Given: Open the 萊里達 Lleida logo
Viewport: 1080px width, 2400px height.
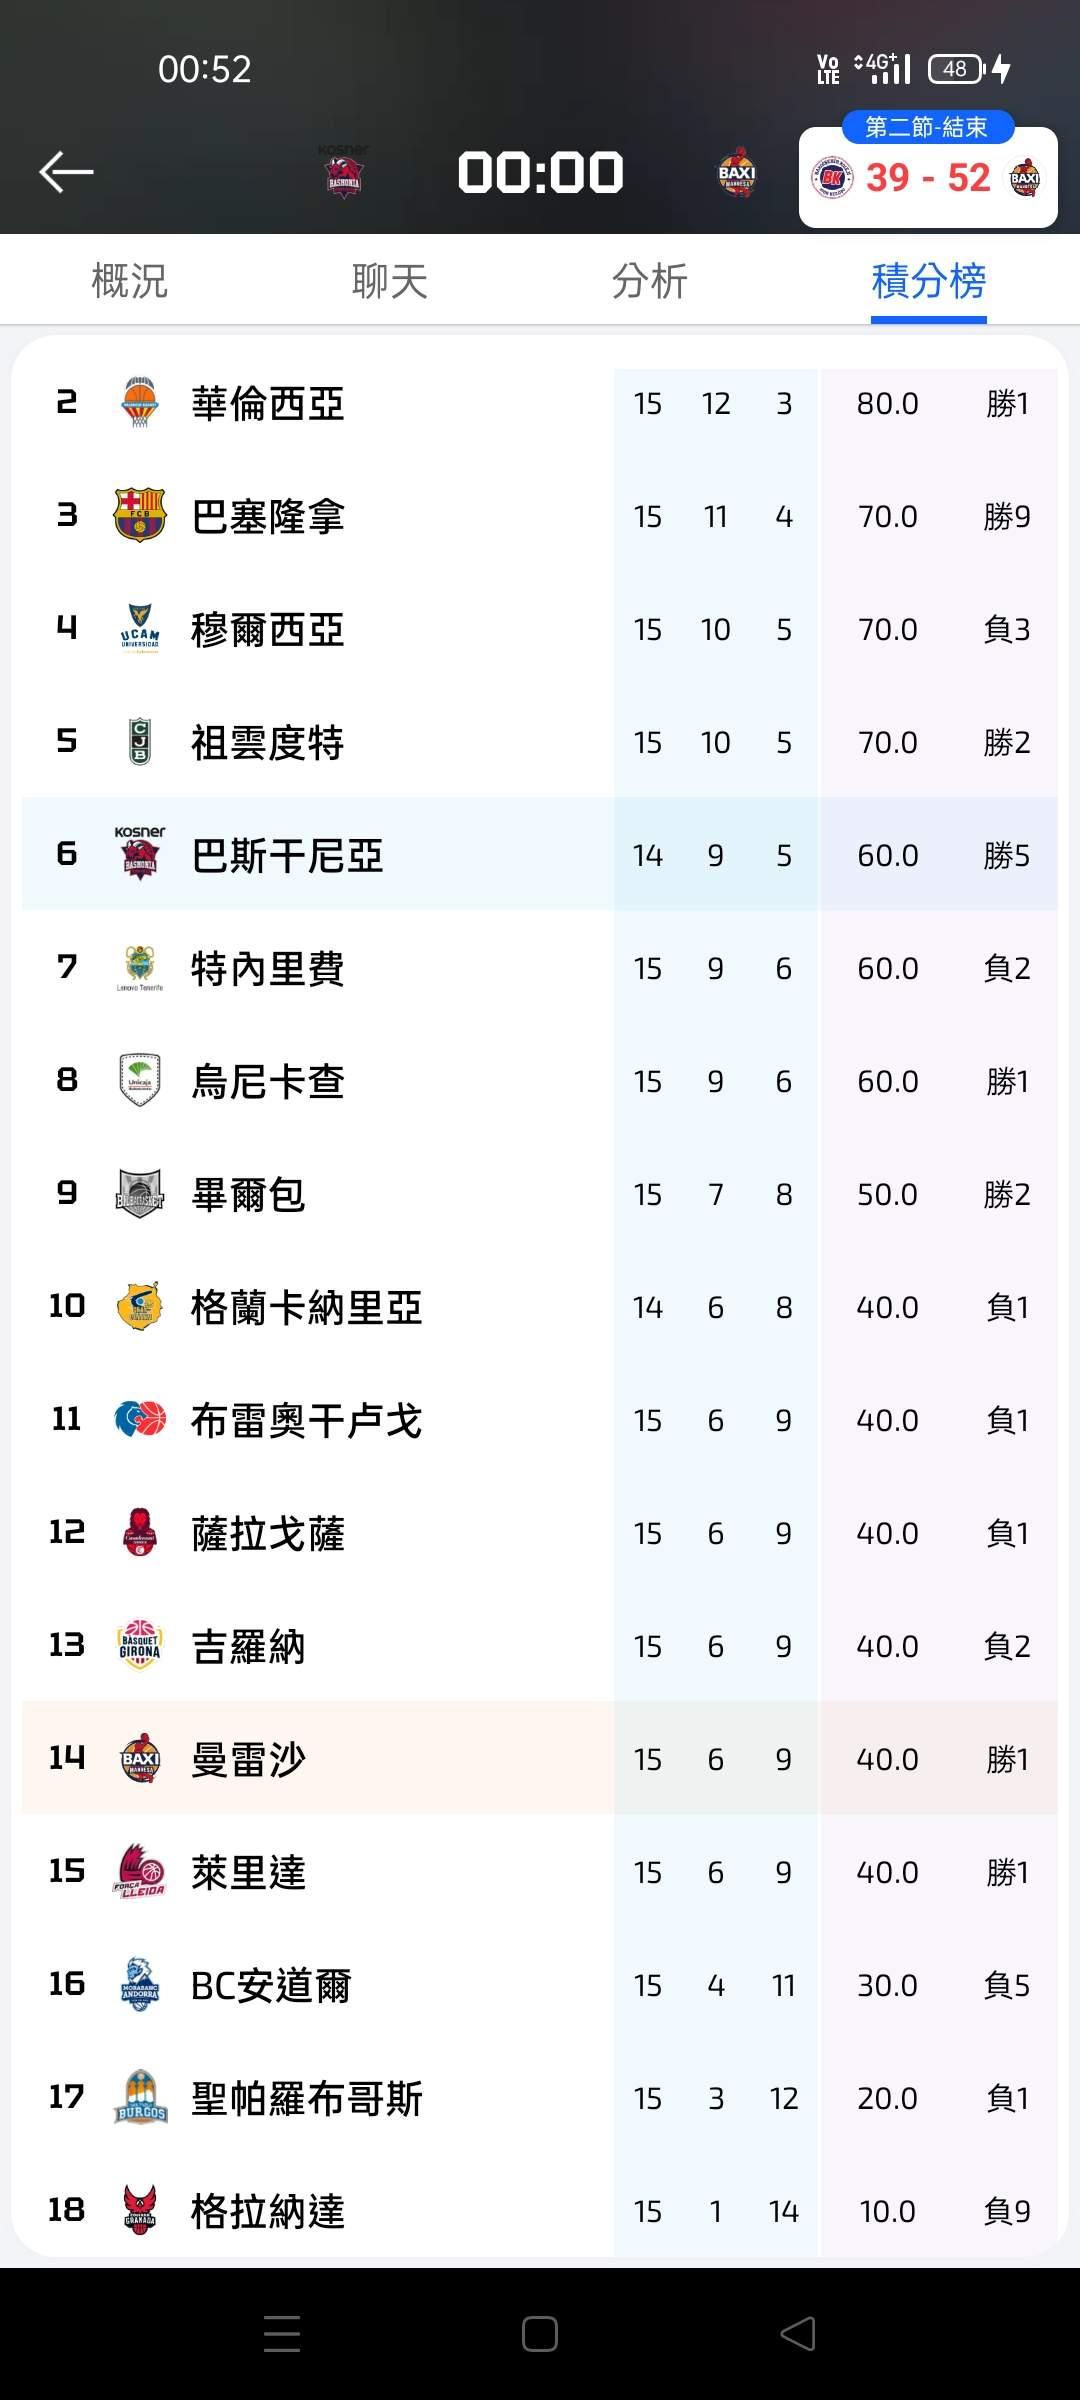Looking at the screenshot, I should pos(140,1872).
